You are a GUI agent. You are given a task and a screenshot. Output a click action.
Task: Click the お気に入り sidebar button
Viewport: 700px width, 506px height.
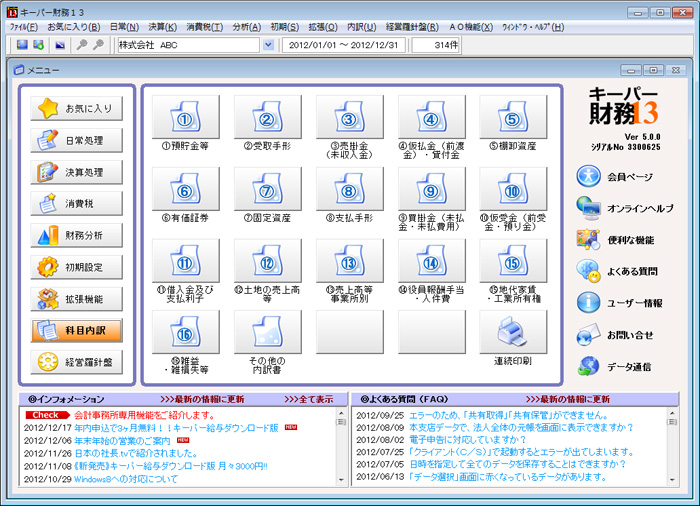coord(76,108)
